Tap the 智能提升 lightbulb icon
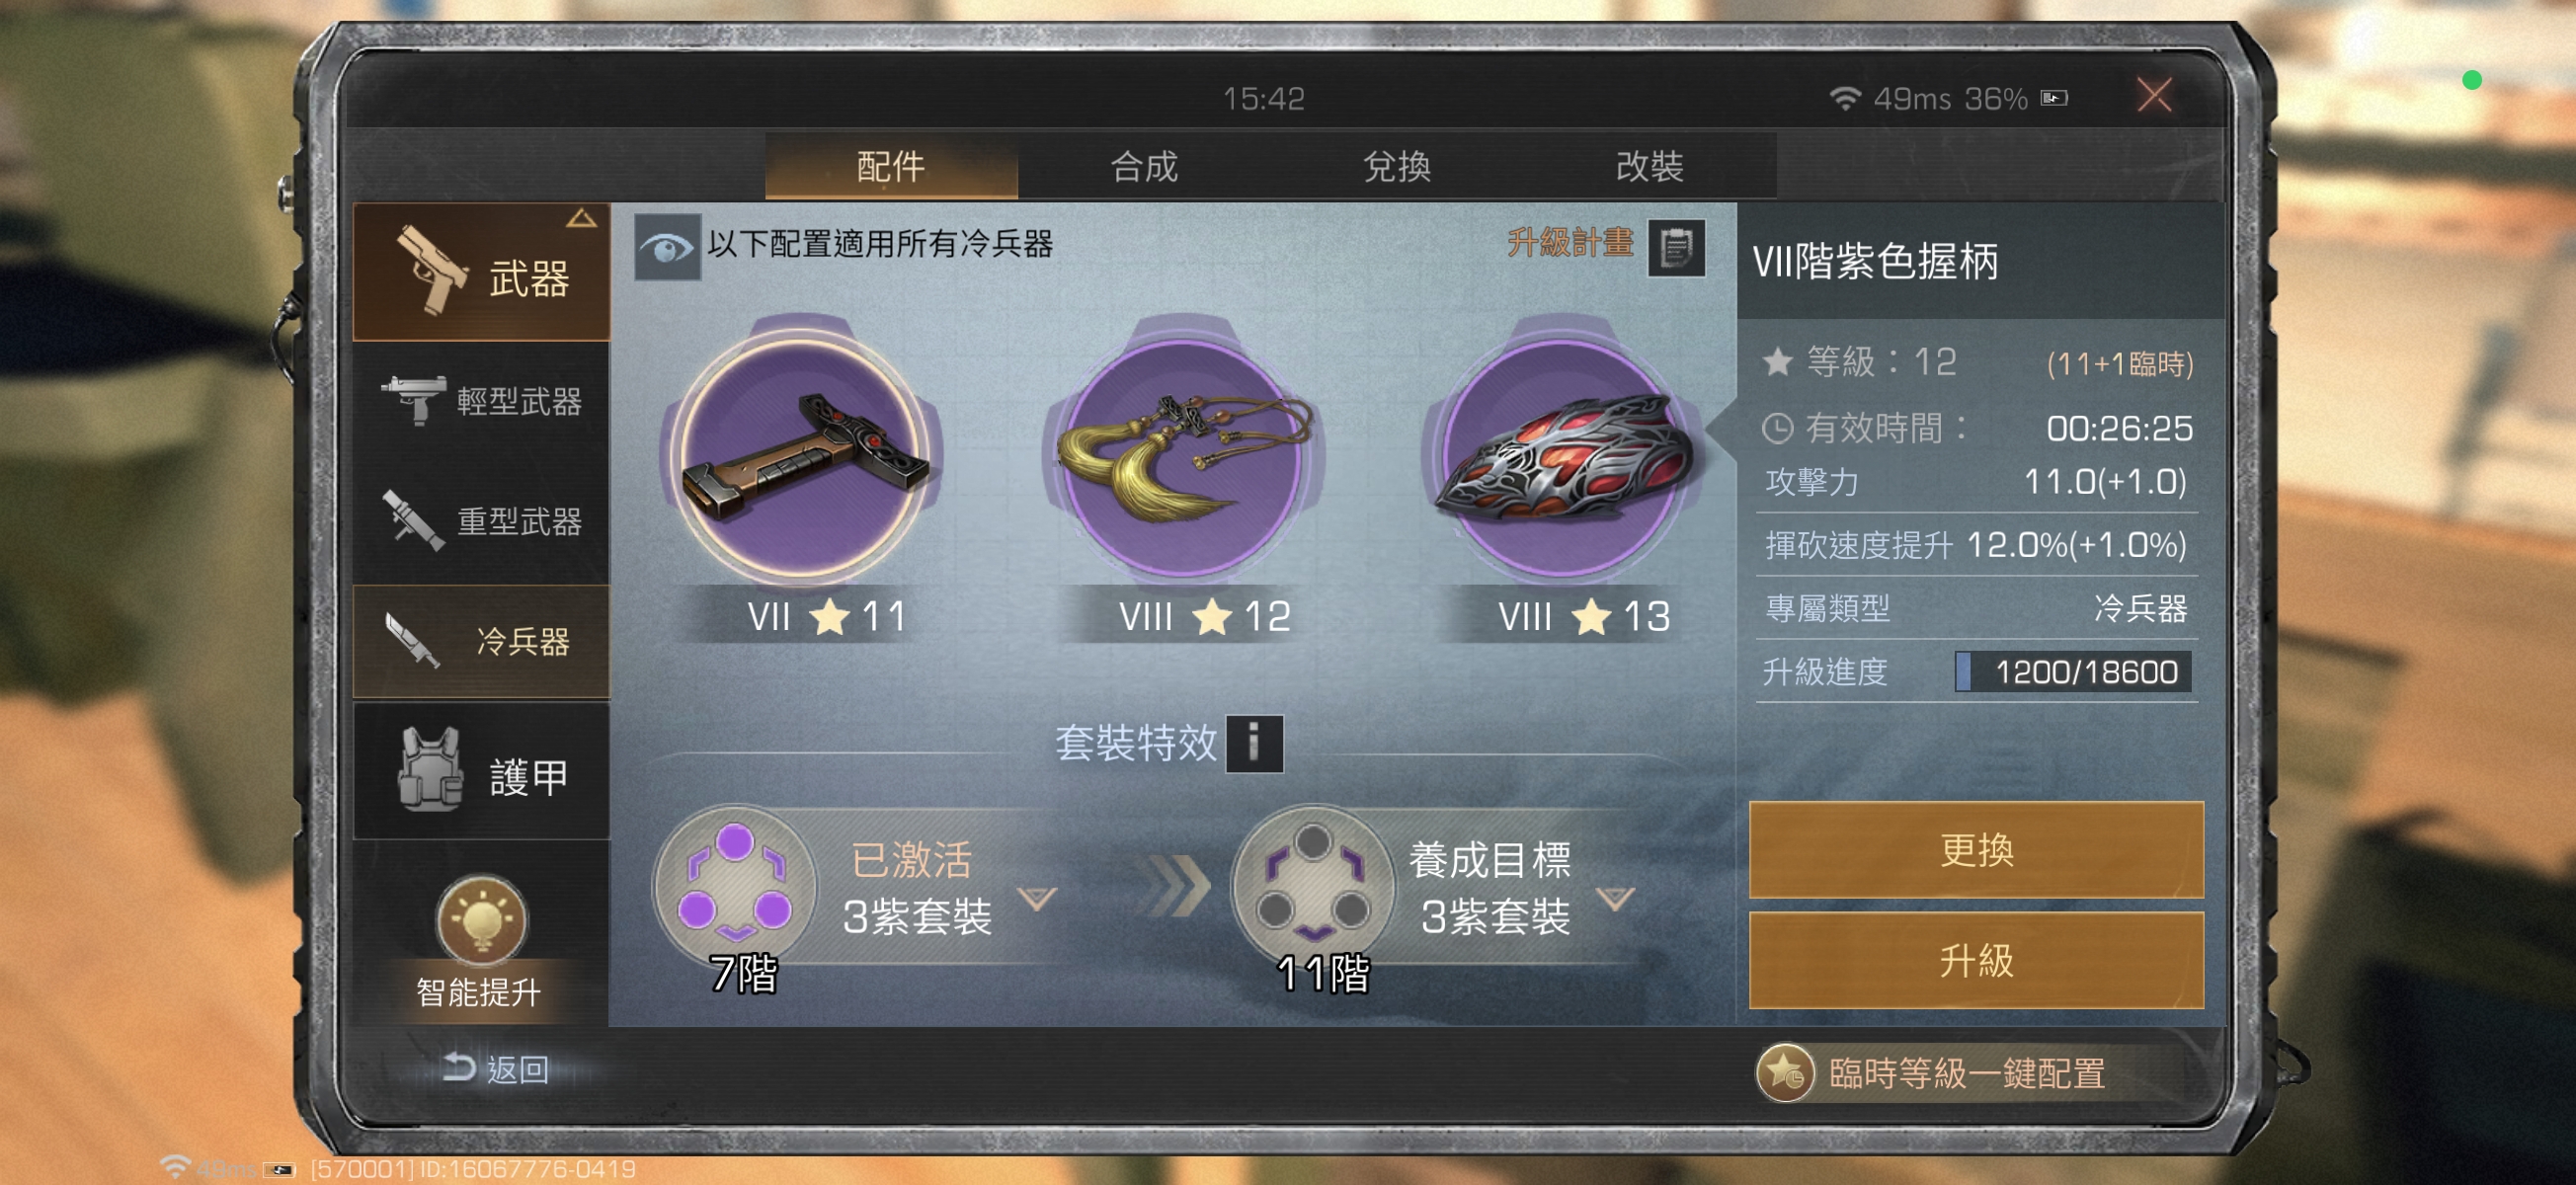The image size is (2576, 1185). coord(480,919)
